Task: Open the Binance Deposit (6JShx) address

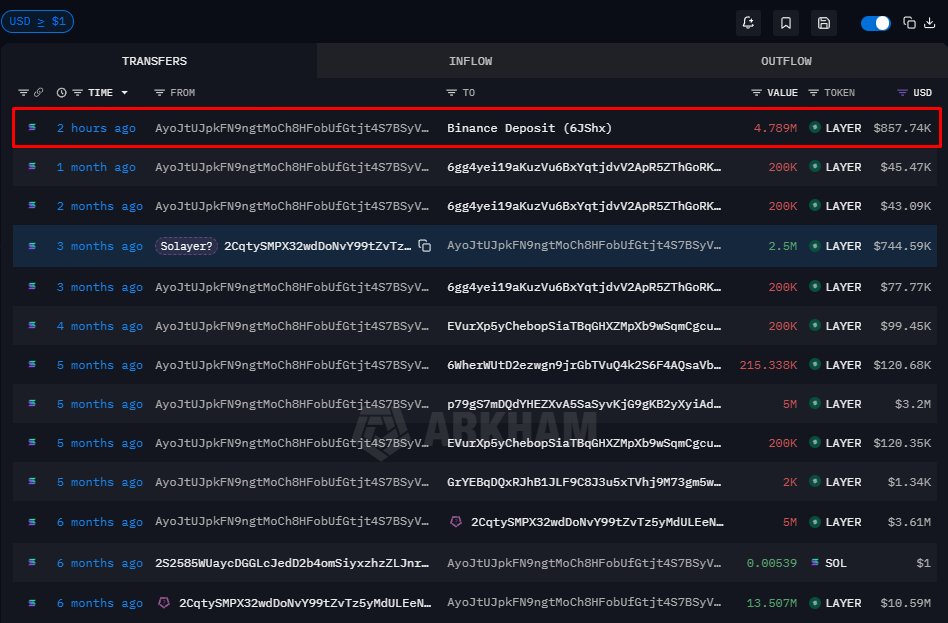Action: coord(529,128)
